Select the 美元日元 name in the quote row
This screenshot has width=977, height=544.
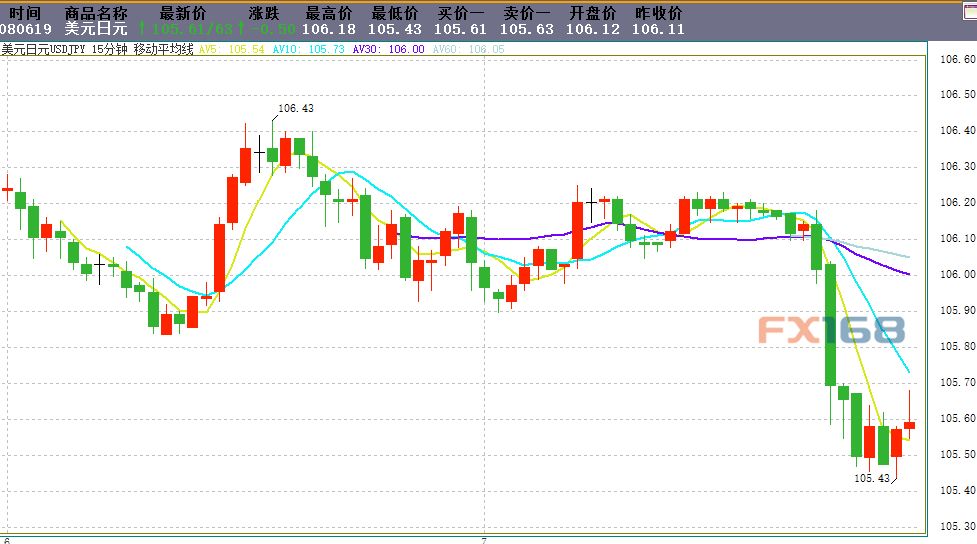pyautogui.click(x=96, y=29)
